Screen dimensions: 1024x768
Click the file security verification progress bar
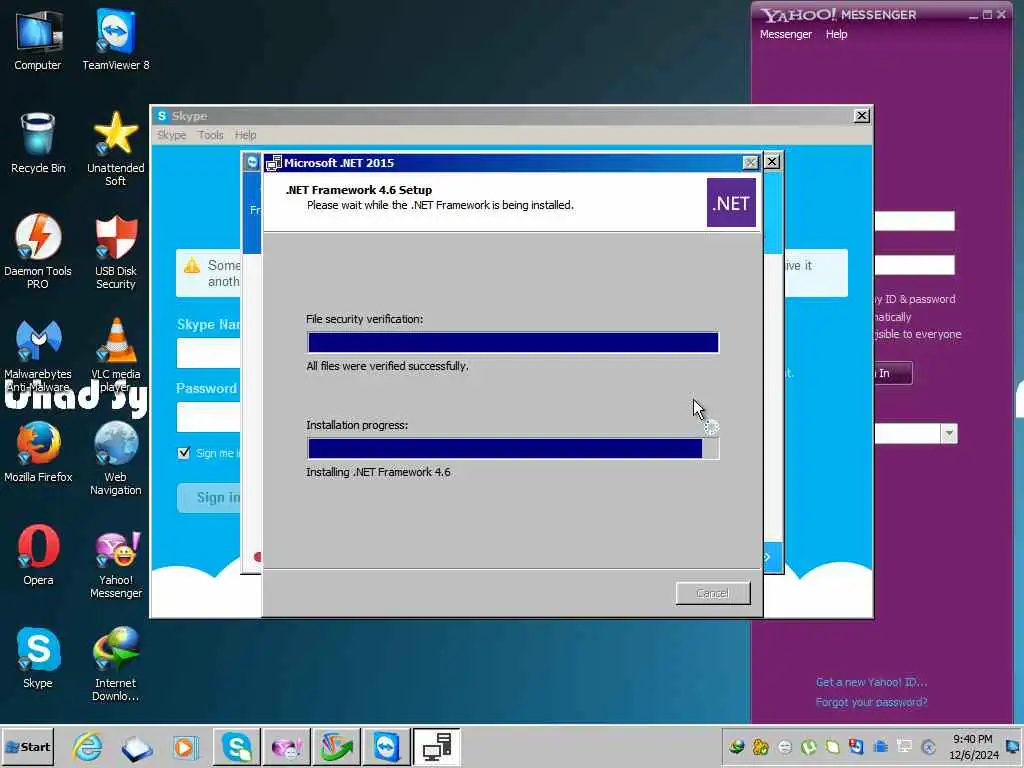[513, 343]
